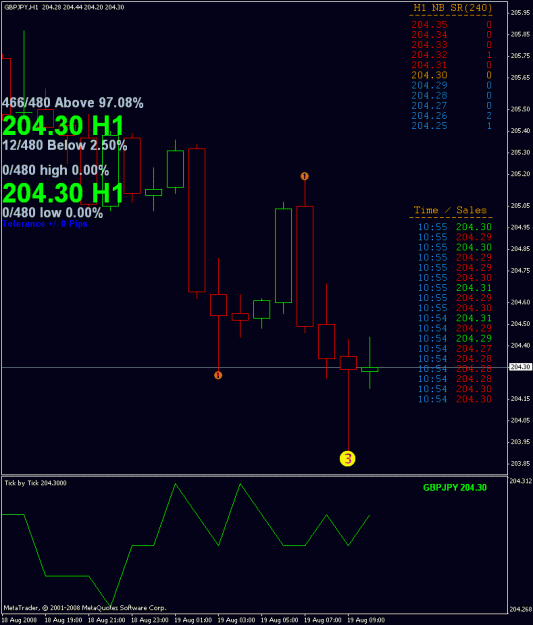Click the 'H1 NB SR(240)' table header

click(452, 8)
